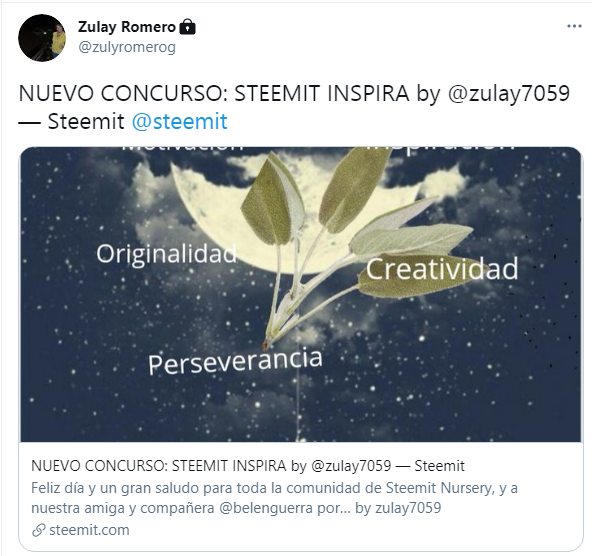Screen dimensions: 592x556
Task: Click the card description starting Feliz día
Action: [274, 498]
